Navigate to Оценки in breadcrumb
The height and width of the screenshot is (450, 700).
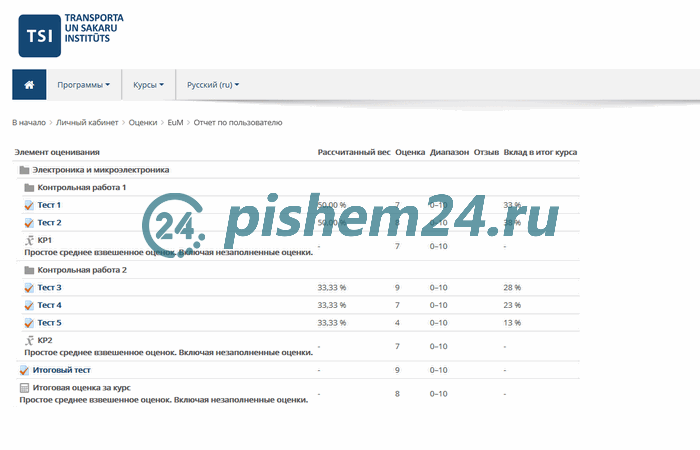[x=143, y=122]
